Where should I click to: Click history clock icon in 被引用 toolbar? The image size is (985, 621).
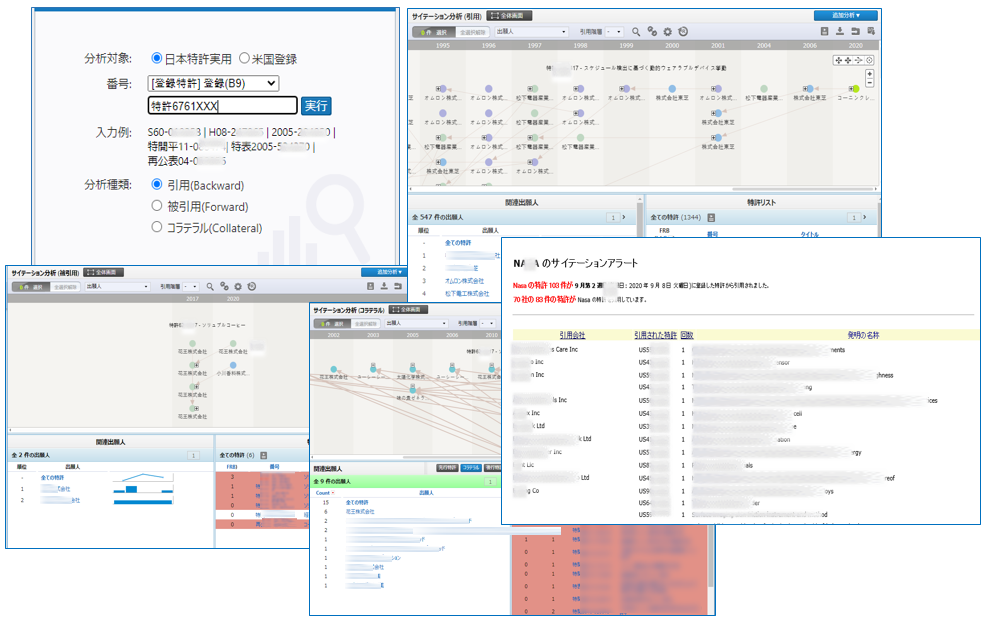point(252,286)
